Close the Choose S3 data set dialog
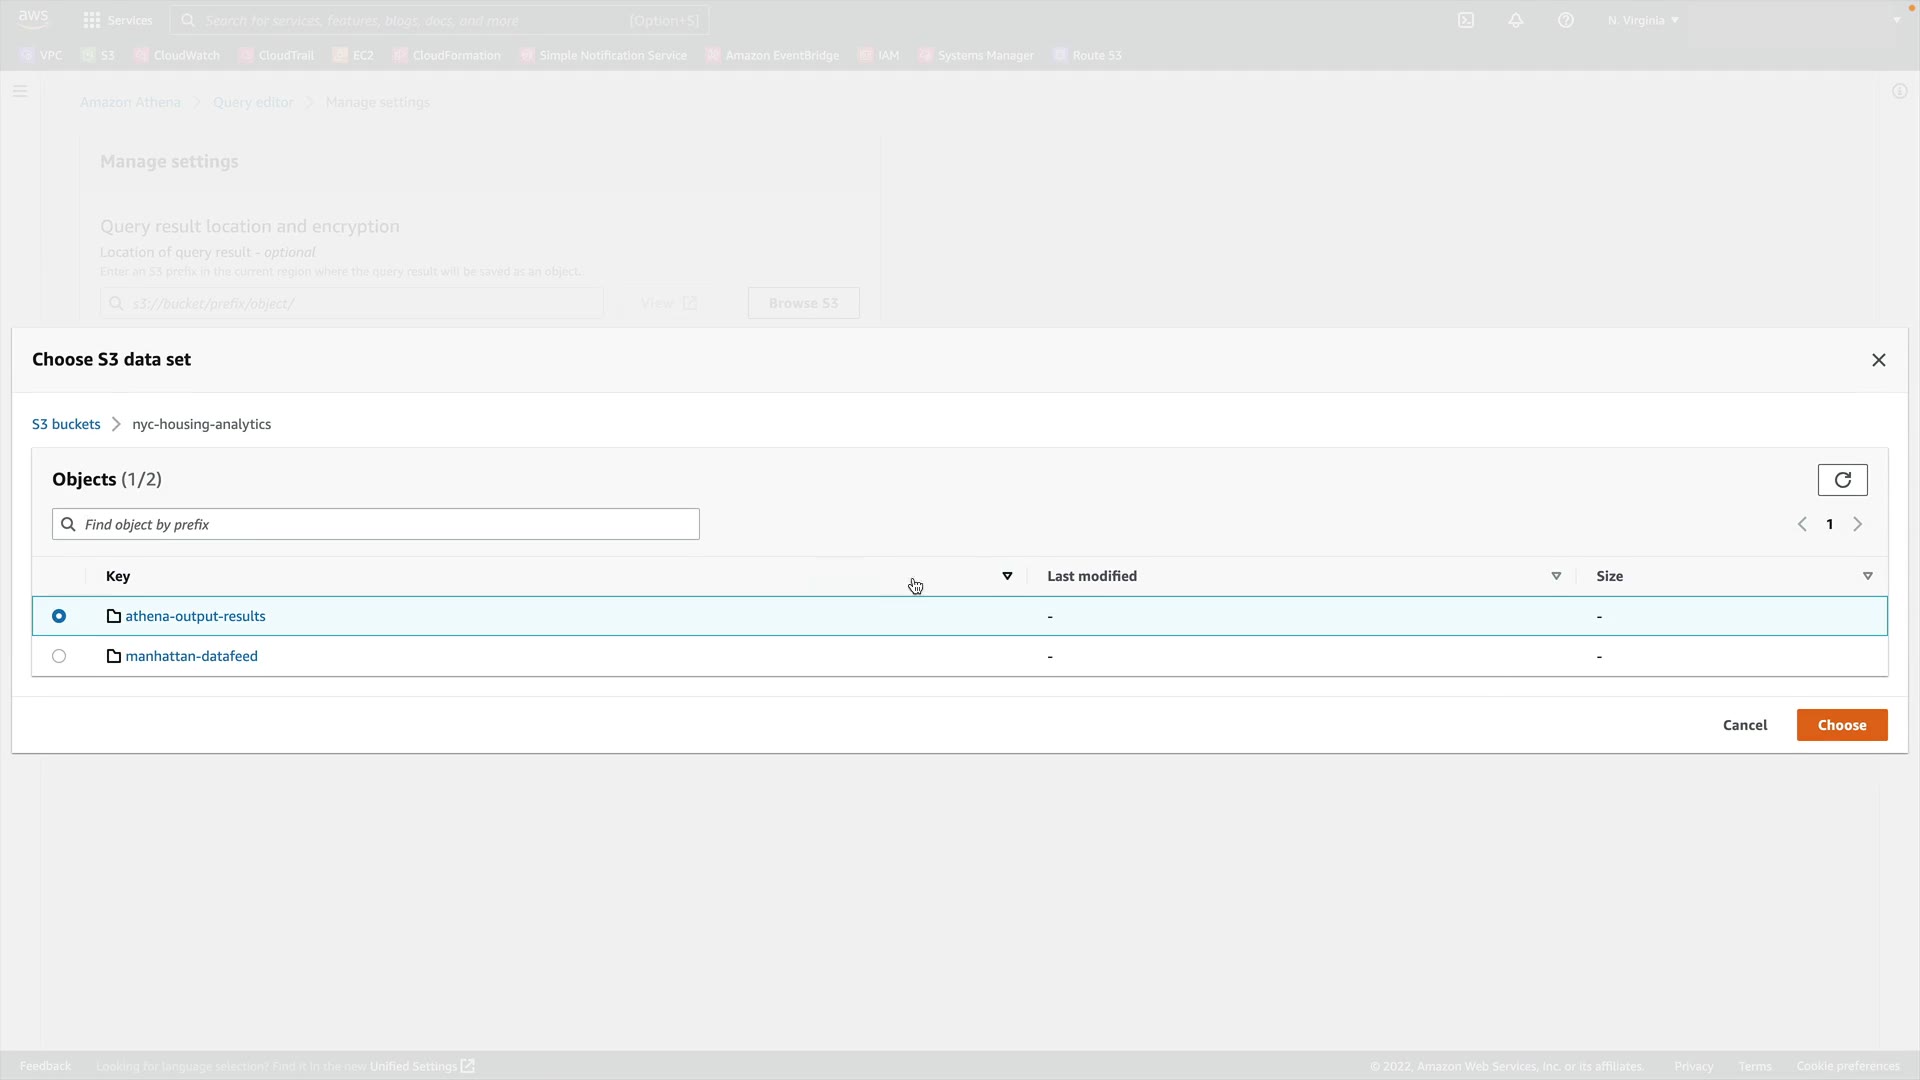 pos(1878,360)
